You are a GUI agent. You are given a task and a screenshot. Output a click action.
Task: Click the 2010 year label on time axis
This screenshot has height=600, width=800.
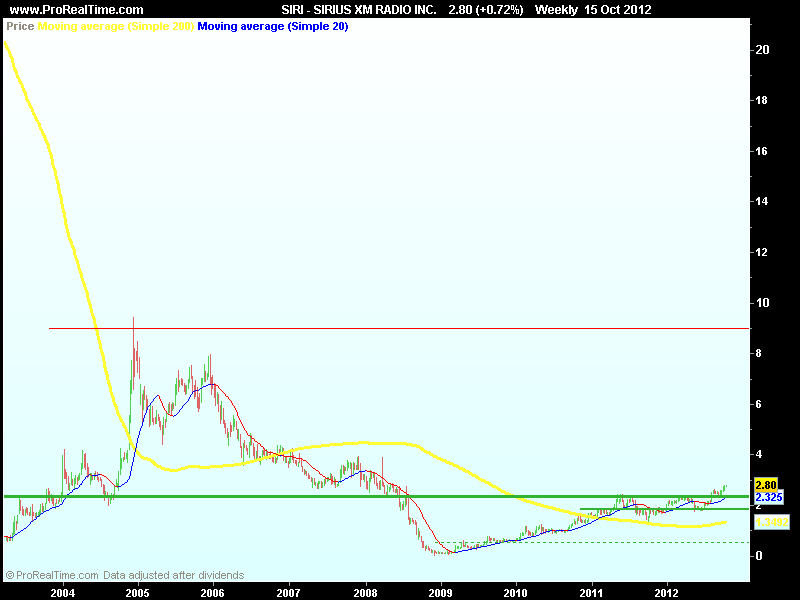515,593
